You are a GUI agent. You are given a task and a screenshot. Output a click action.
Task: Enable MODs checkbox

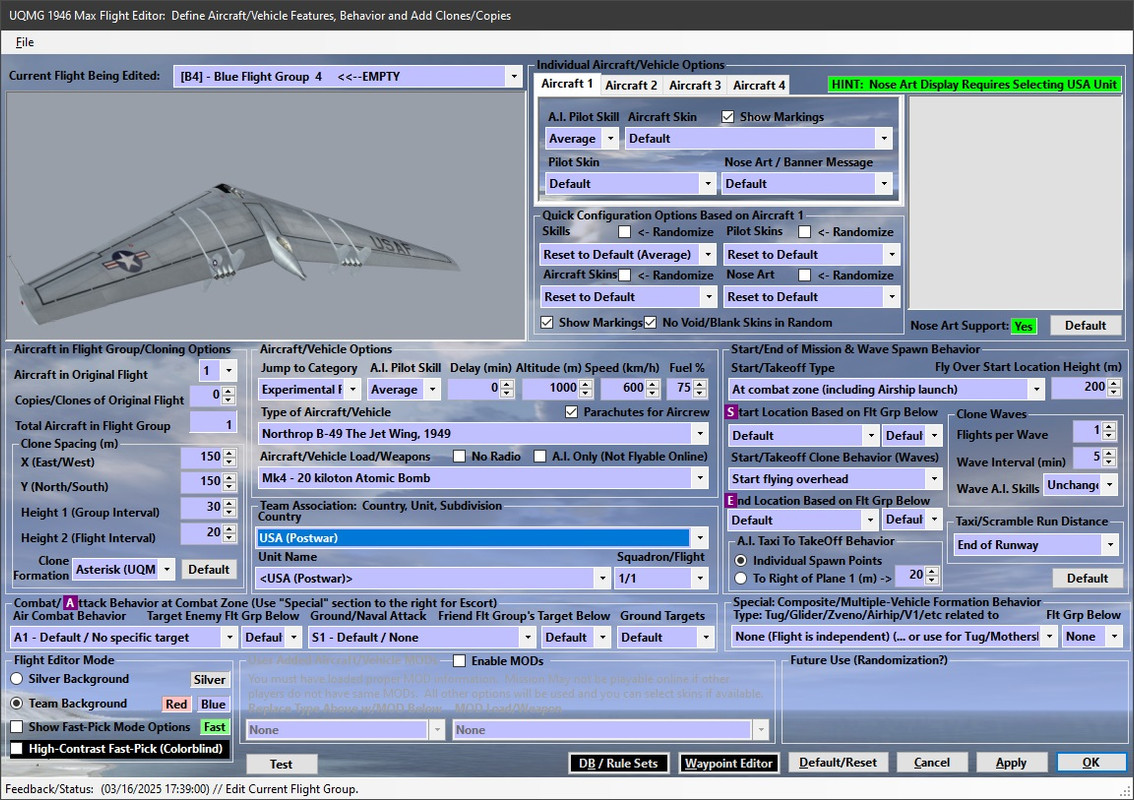[459, 661]
